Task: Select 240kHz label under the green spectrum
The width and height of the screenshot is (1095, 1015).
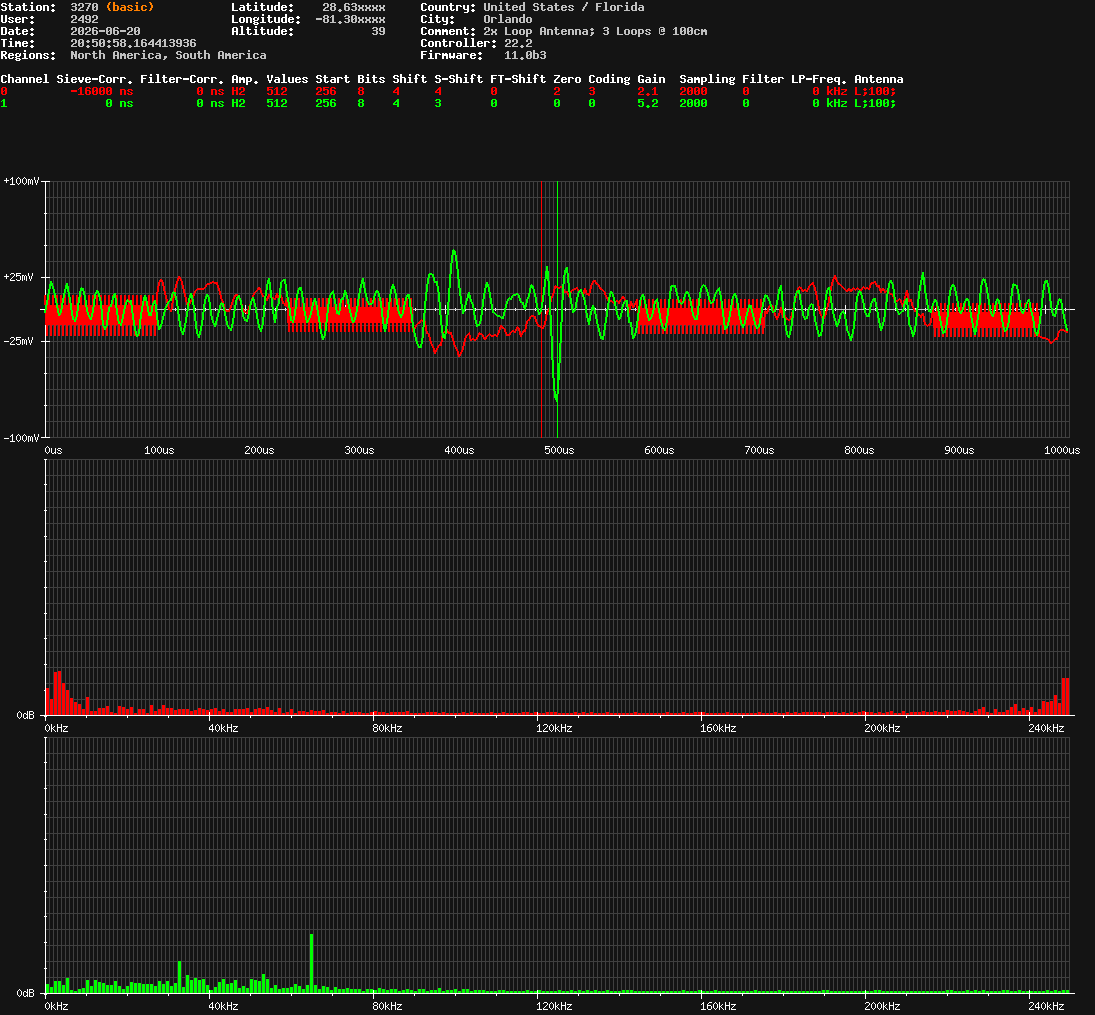Action: click(x=1046, y=1007)
